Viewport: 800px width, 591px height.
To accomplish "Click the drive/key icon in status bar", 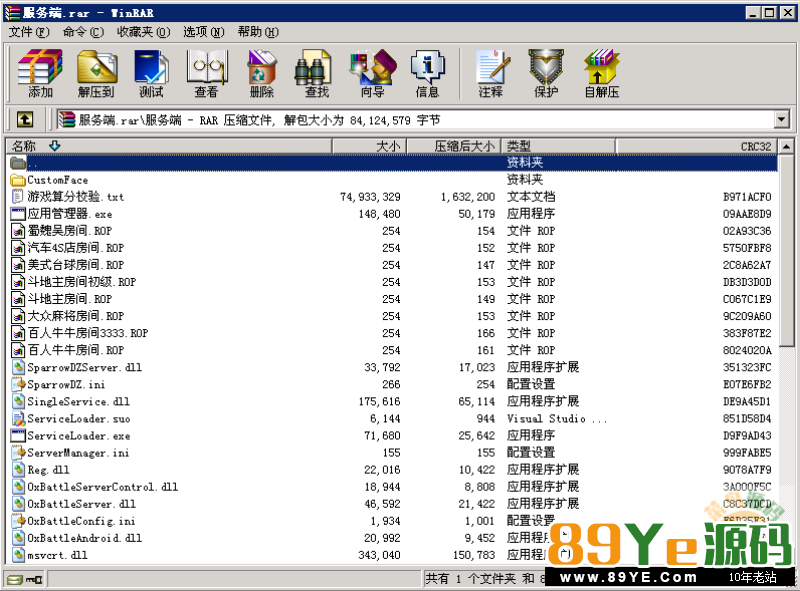I will click(x=24, y=579).
